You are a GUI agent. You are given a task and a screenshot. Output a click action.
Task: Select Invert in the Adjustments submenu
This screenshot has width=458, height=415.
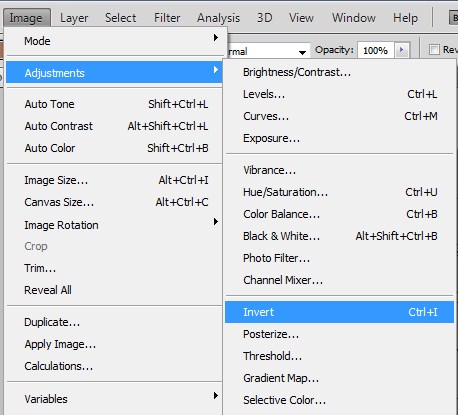(339, 312)
